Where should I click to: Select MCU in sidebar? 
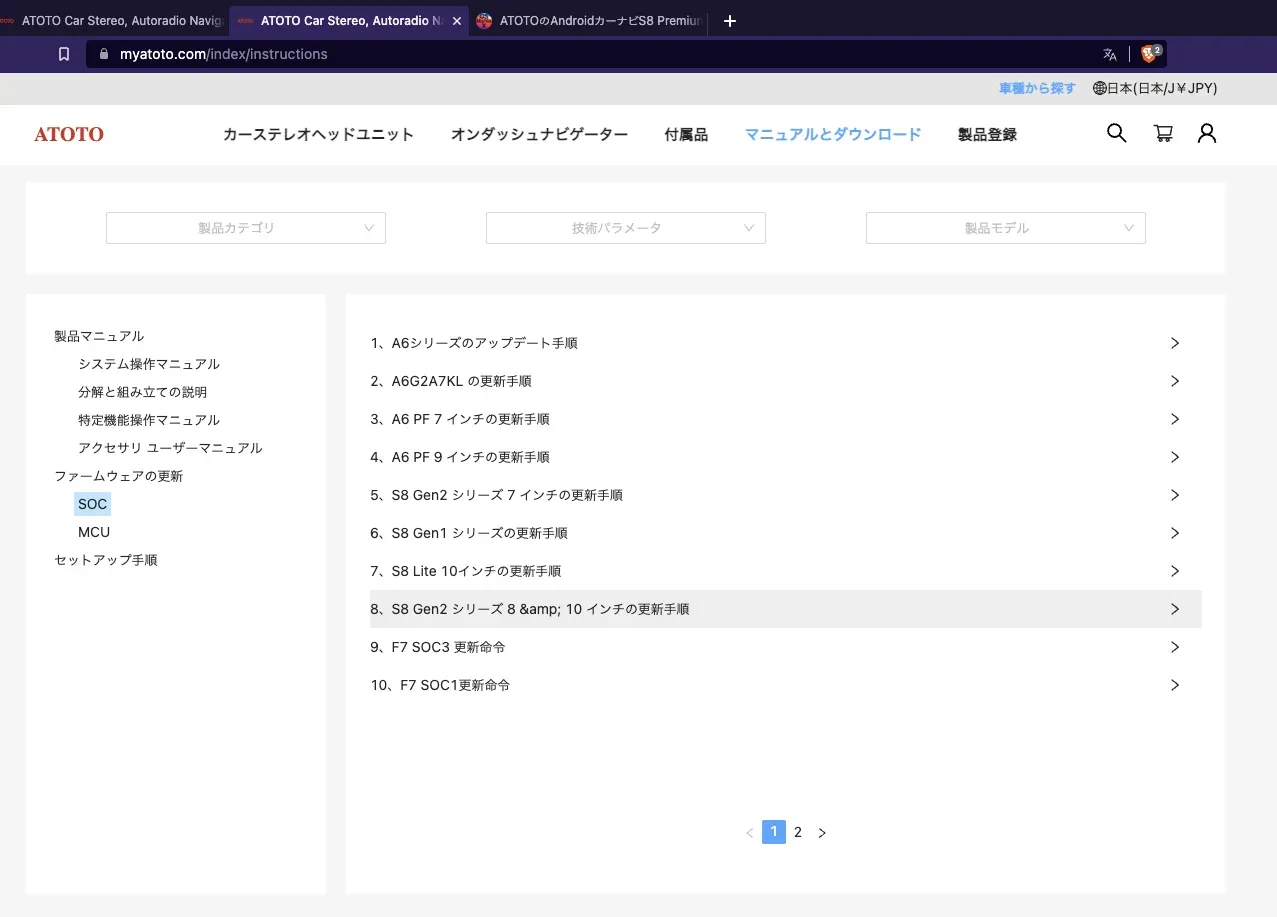(x=94, y=532)
